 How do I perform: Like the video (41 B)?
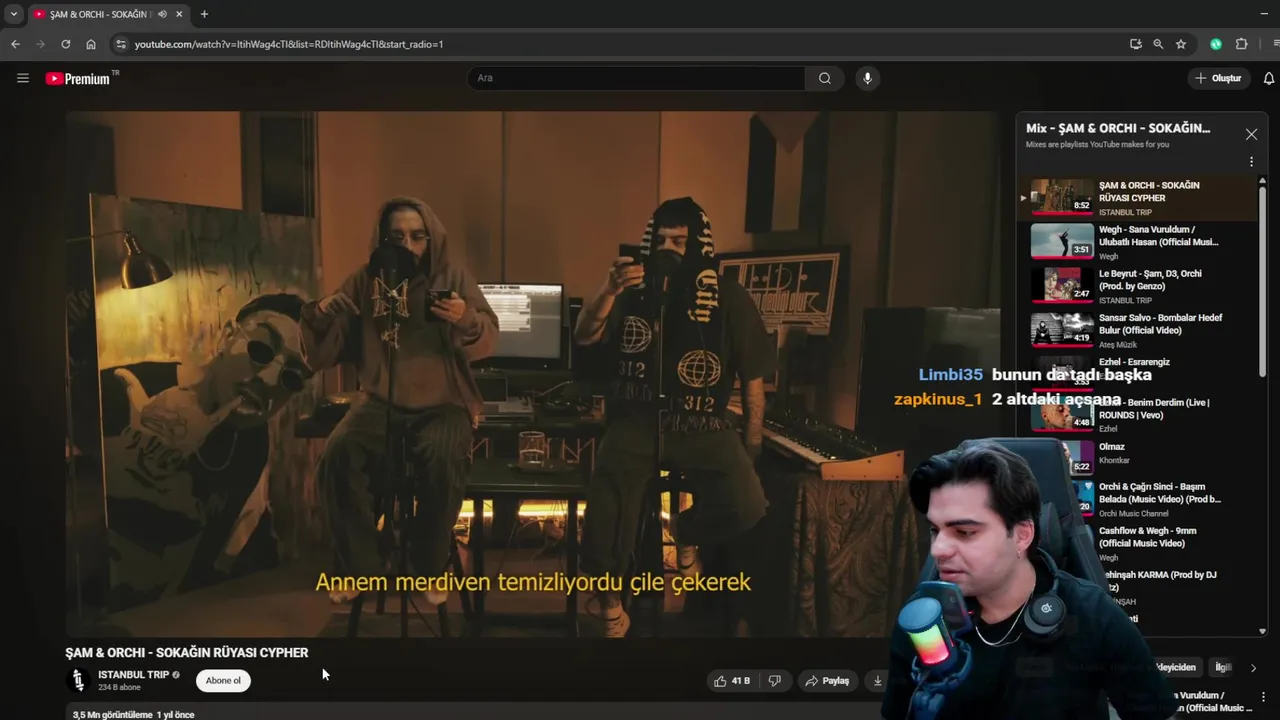[x=732, y=681]
